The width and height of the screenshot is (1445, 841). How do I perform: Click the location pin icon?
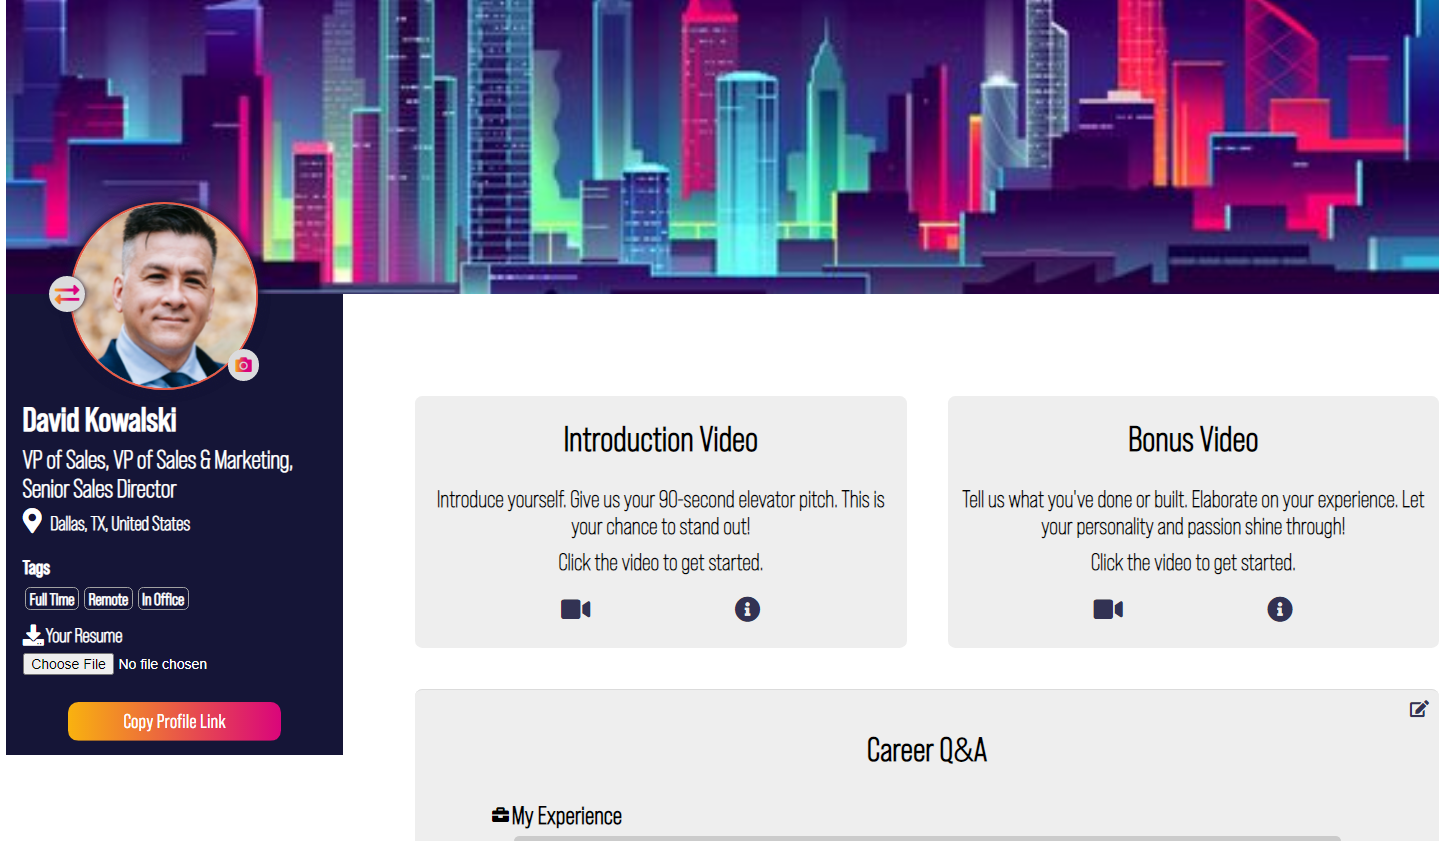tap(32, 522)
